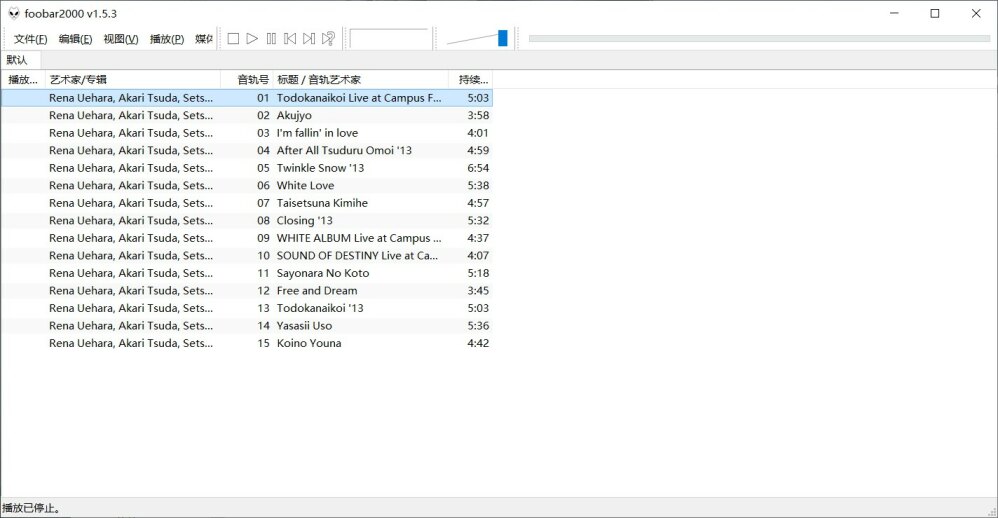Screen dimensions: 998x518
Task: Minimize the foobar2000 window
Action: [894, 13]
